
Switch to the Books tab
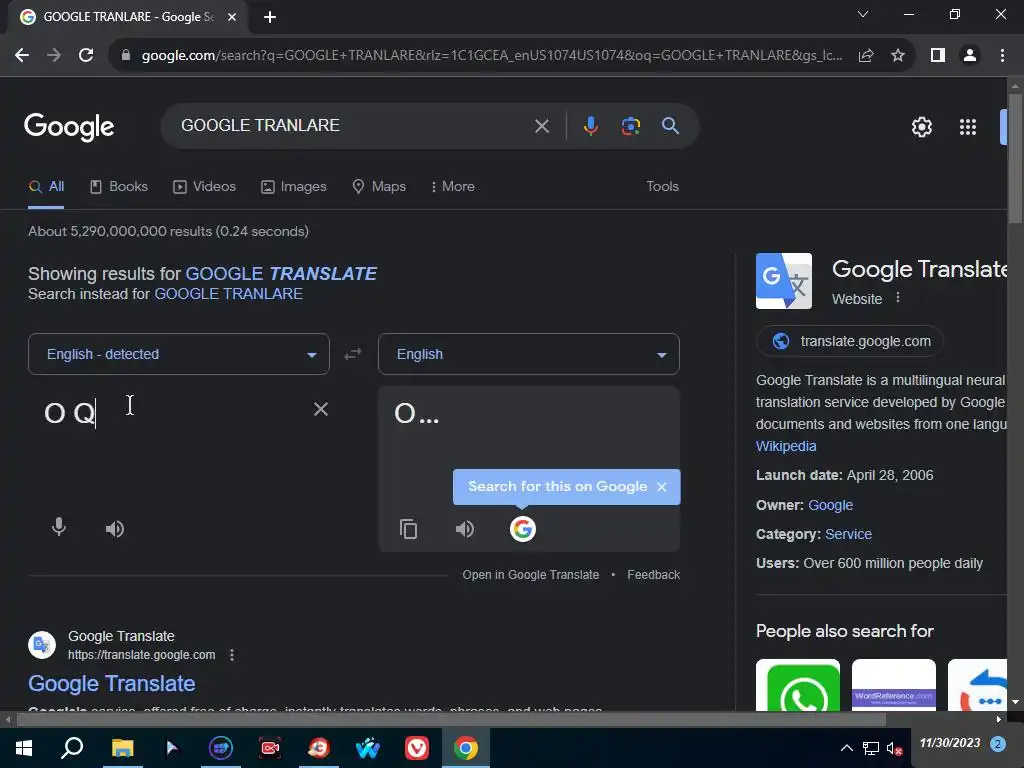pyautogui.click(x=119, y=187)
